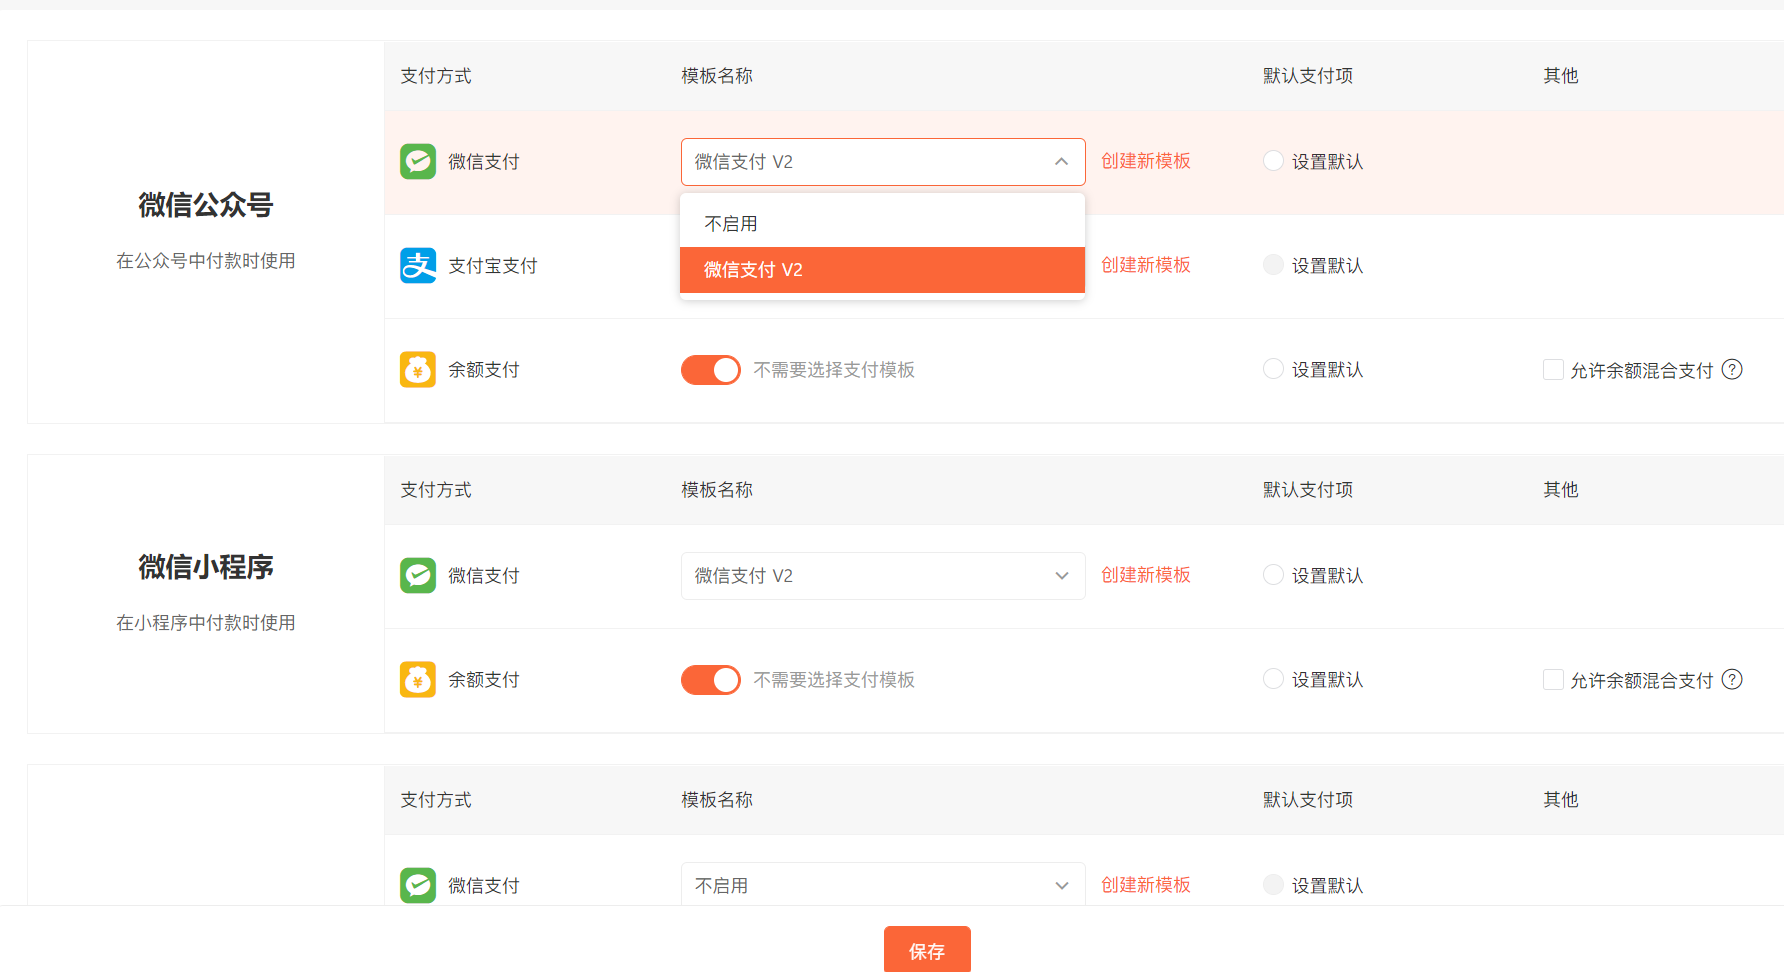Toggle 余额支付 switch in 微信公众号 section
Screen dimensions: 1784x972
click(x=711, y=370)
